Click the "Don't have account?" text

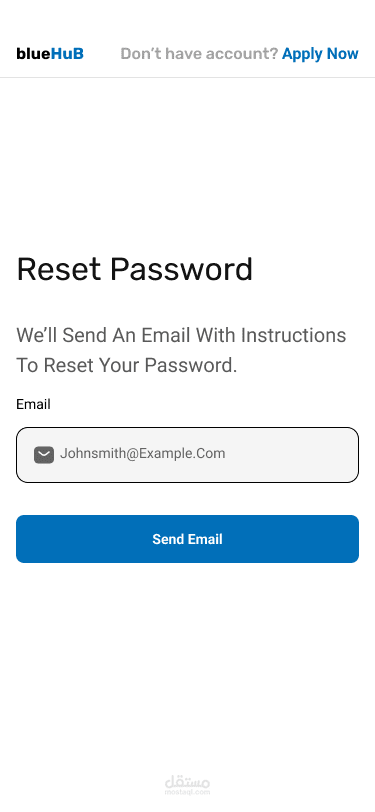point(199,54)
